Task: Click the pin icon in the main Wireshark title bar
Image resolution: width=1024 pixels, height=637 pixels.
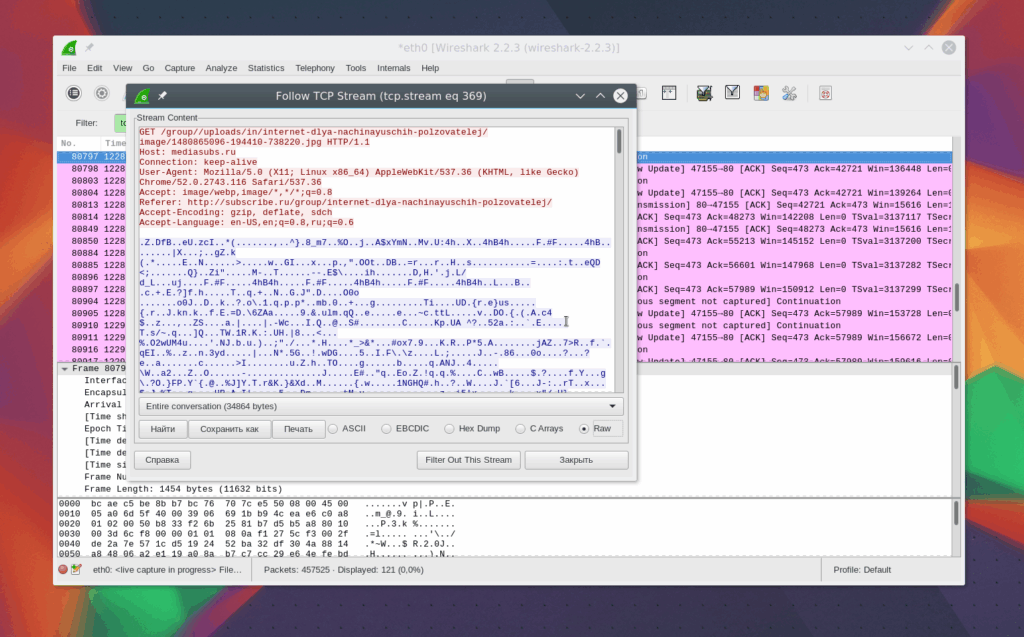Action: click(x=89, y=48)
